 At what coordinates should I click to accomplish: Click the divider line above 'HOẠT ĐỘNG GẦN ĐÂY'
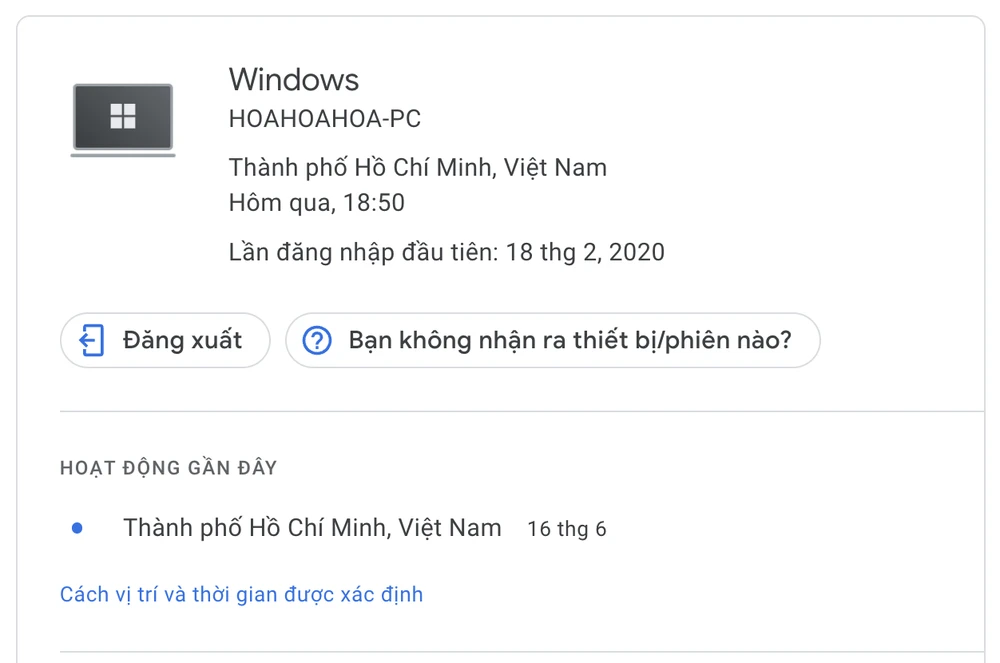click(520, 411)
